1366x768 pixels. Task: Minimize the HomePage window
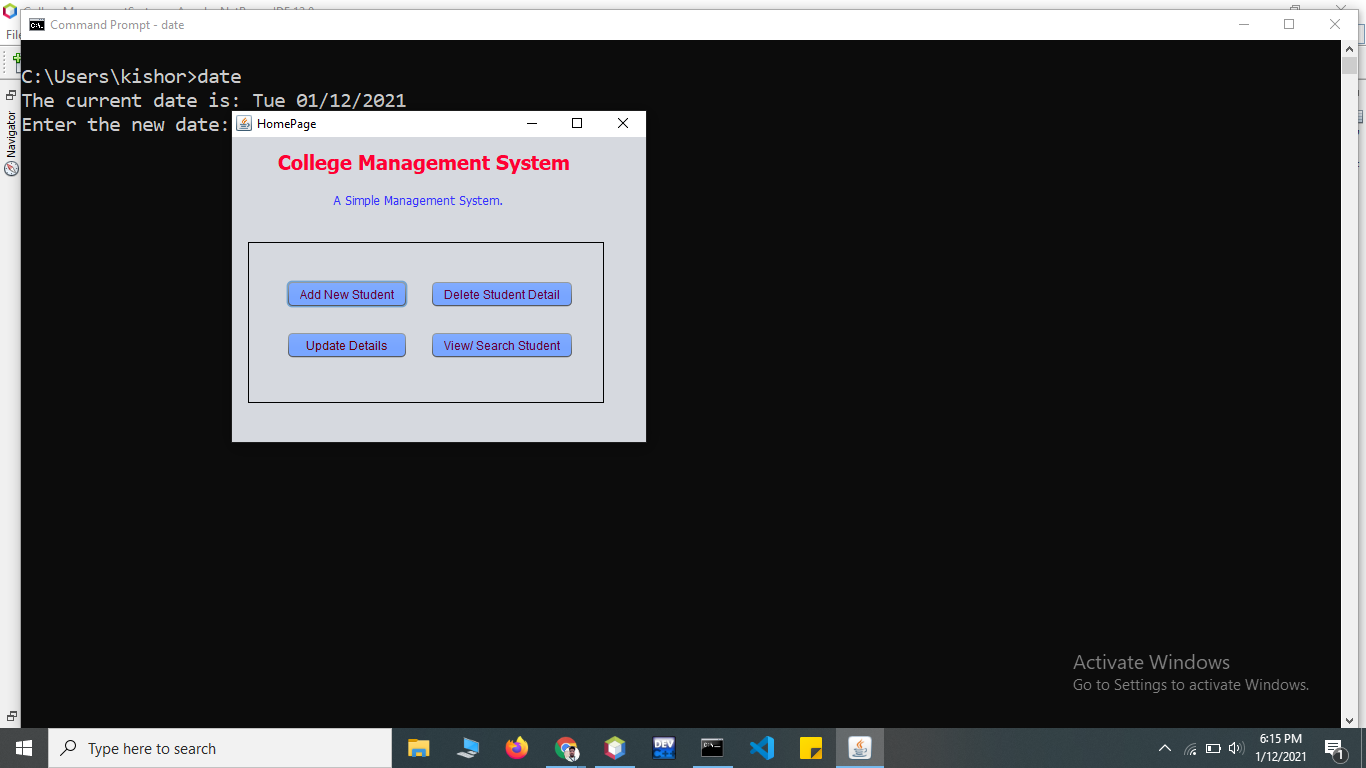click(532, 123)
